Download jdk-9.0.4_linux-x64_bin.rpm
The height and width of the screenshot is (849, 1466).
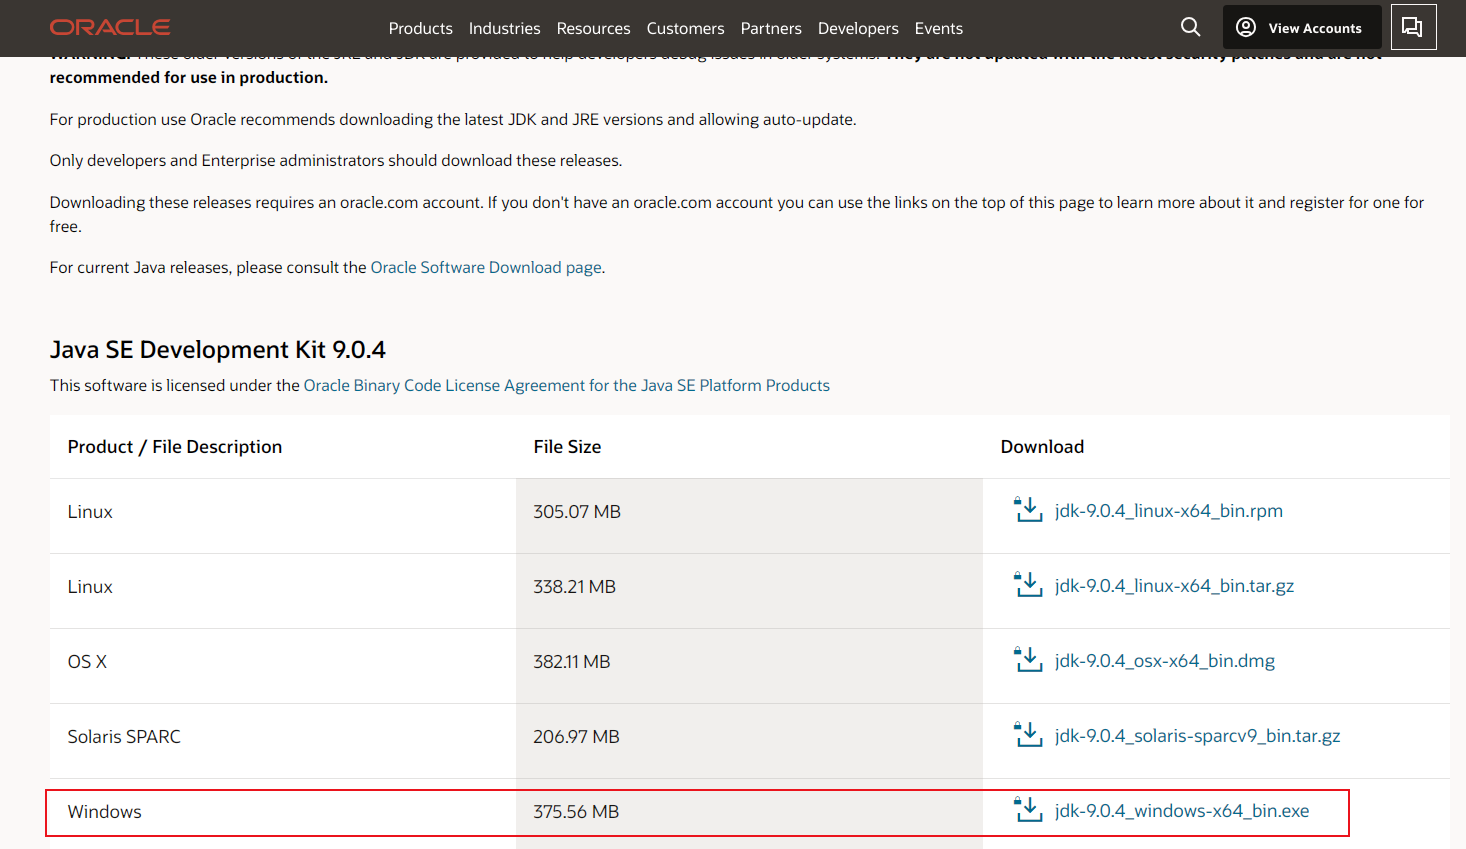(x=1168, y=511)
